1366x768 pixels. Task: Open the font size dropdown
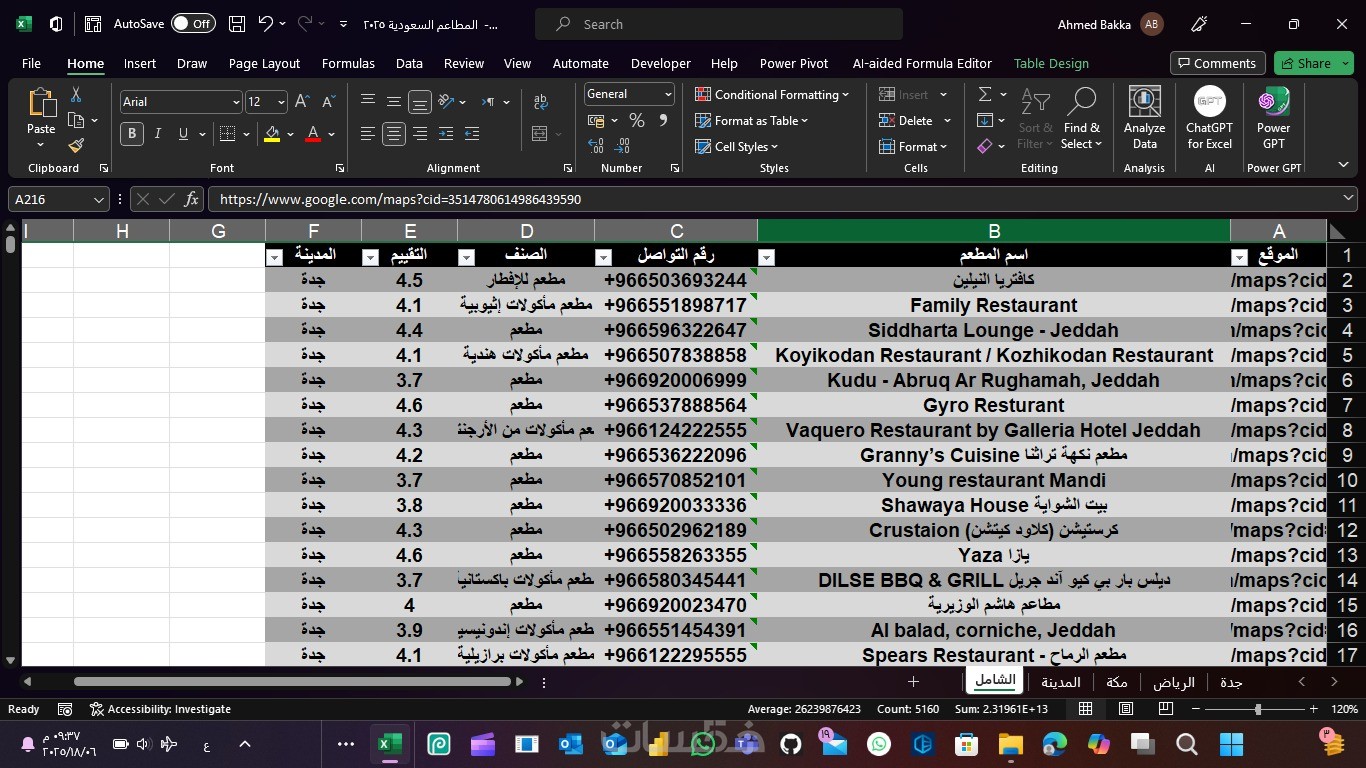point(281,102)
